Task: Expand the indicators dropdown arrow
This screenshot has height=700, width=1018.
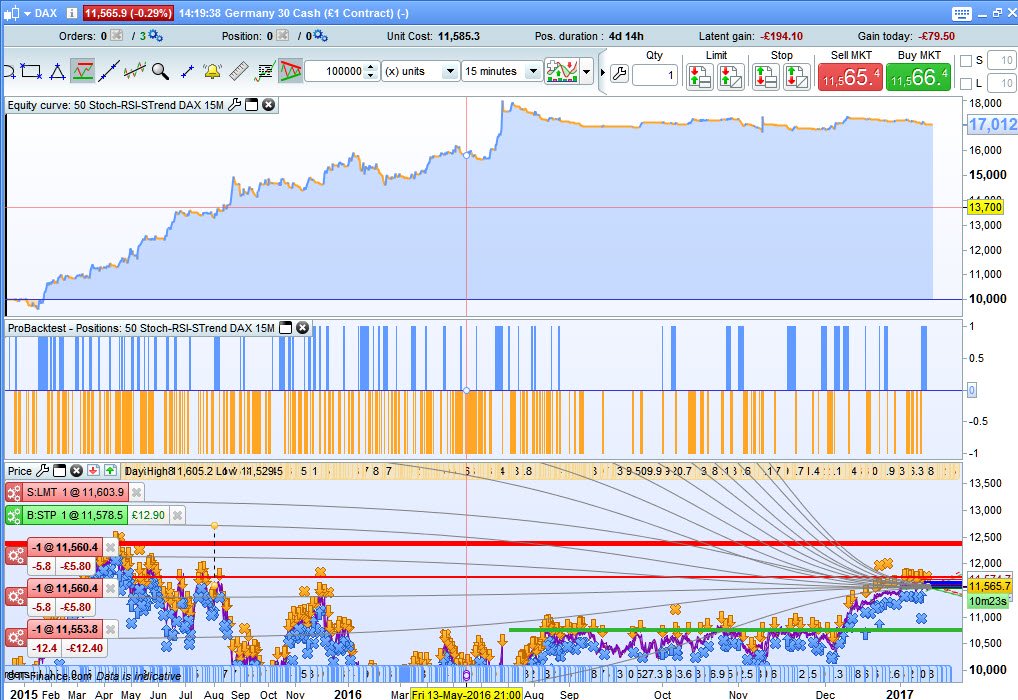Action: pos(586,73)
